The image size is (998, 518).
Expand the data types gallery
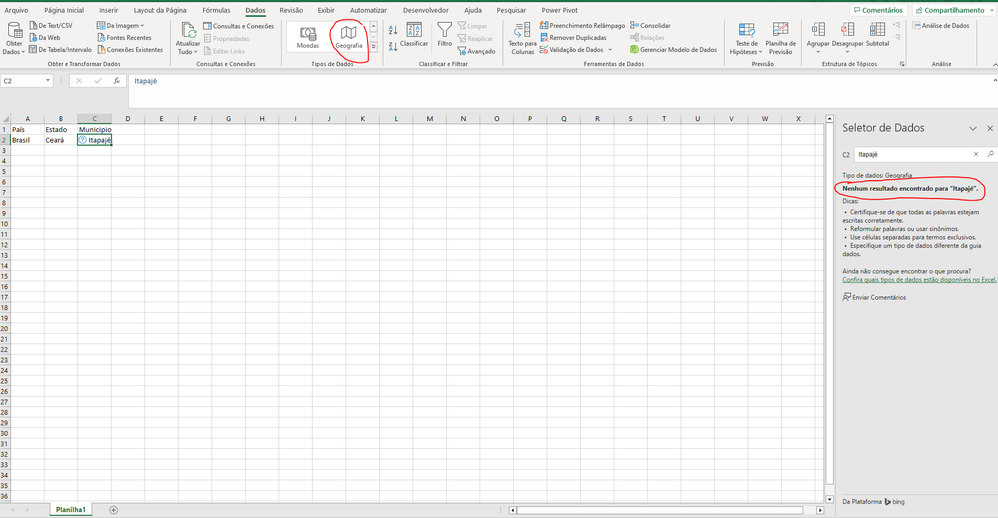[x=374, y=48]
